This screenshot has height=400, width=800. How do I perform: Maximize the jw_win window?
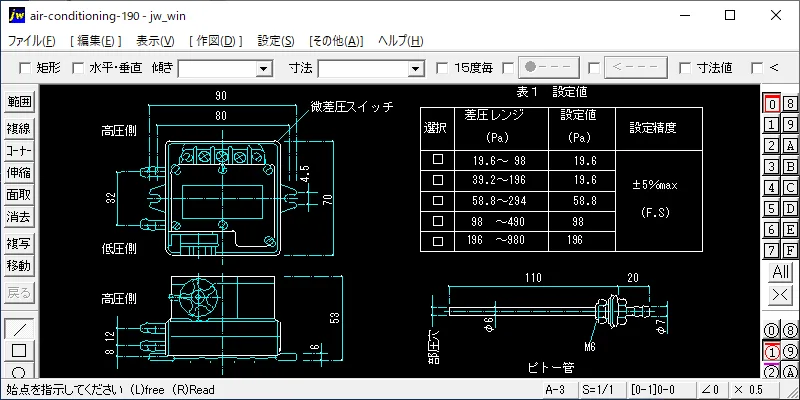(x=730, y=15)
